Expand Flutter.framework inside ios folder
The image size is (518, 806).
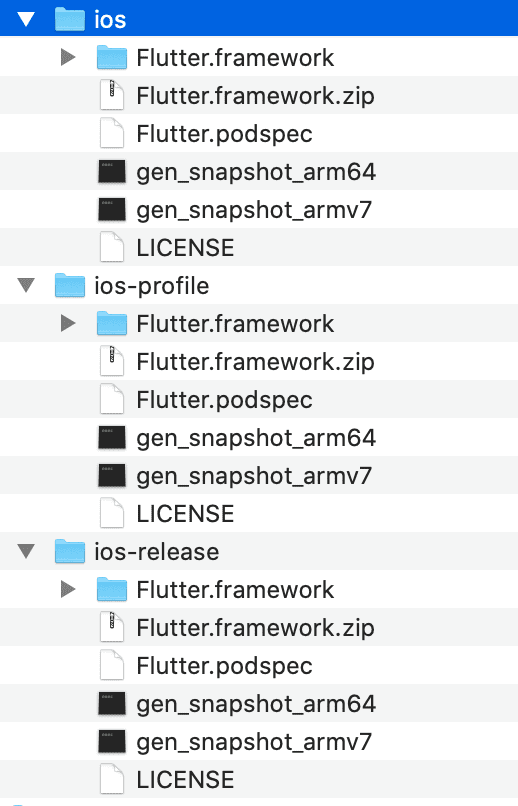pos(68,57)
